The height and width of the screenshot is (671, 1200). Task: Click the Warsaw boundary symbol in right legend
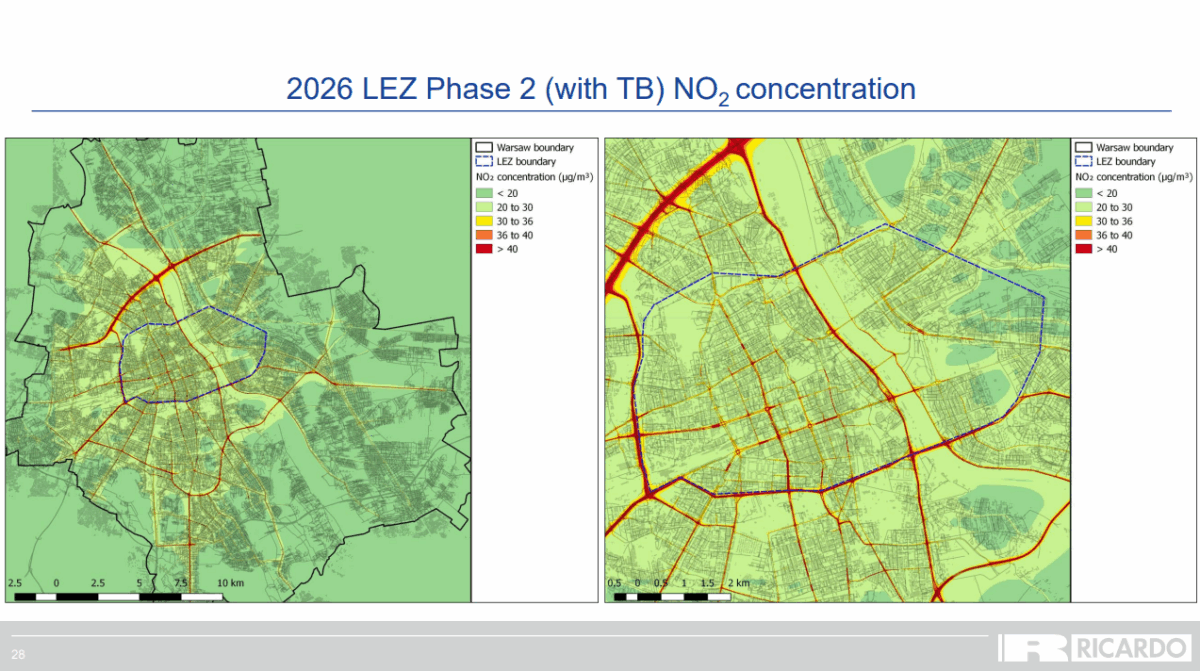tap(1083, 147)
